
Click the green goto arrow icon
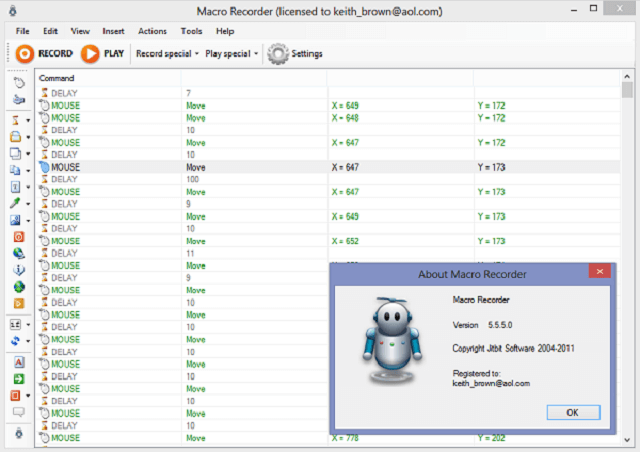(18, 379)
